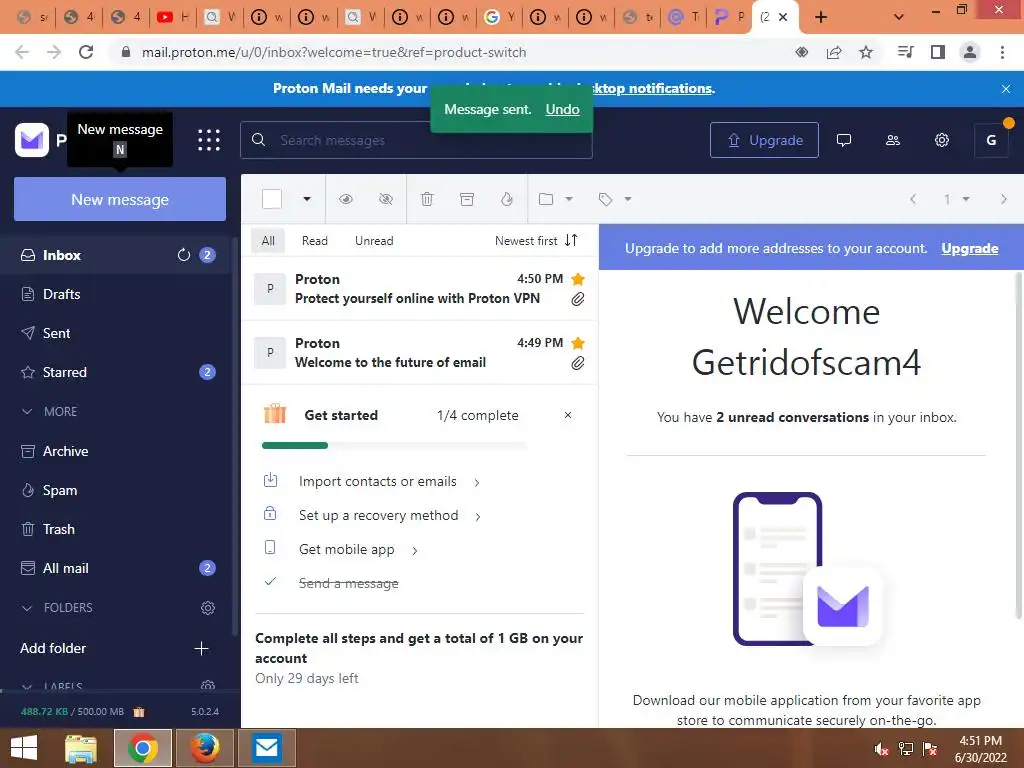This screenshot has height=768, width=1024.
Task: Move selected to trash icon
Action: pyautogui.click(x=426, y=199)
